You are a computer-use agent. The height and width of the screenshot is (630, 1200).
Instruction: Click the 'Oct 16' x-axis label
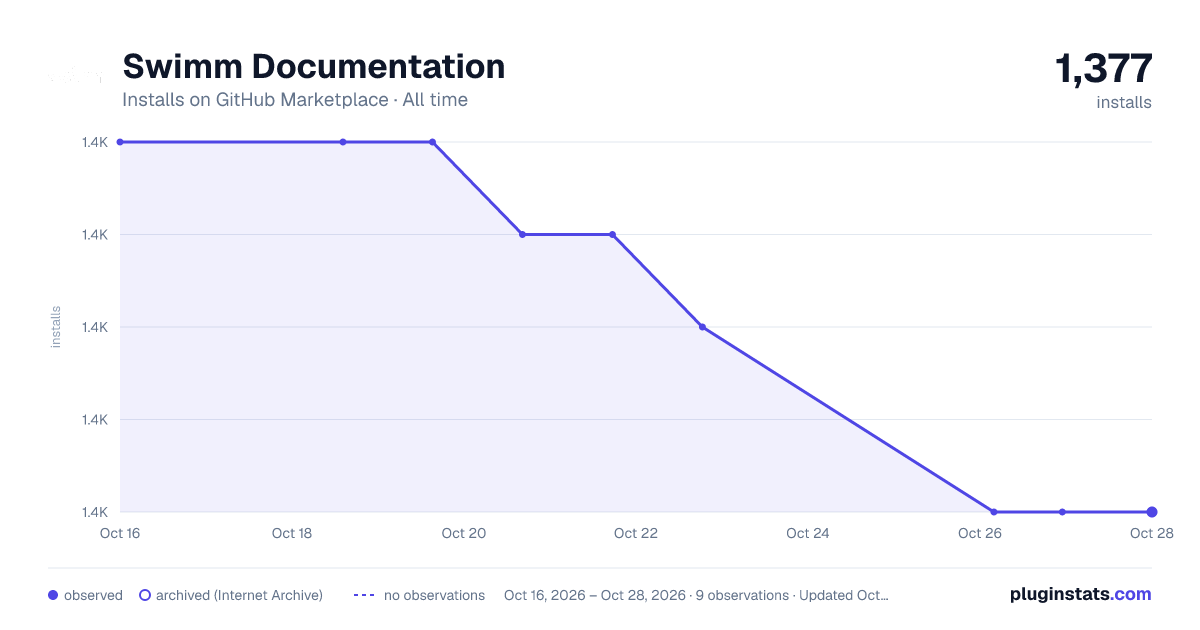point(120,533)
